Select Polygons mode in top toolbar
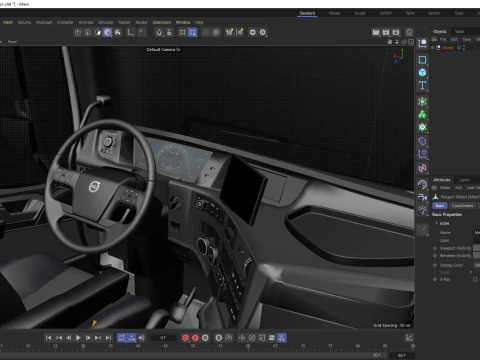This screenshot has height=360, width=480. (x=98, y=32)
